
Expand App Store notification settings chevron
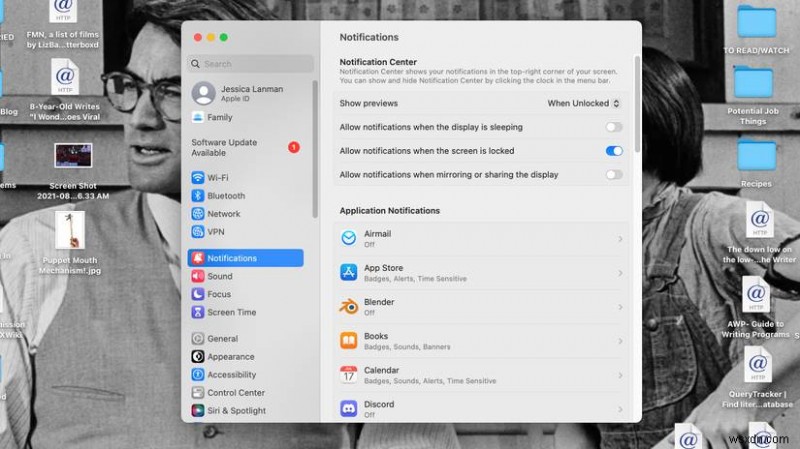click(620, 273)
